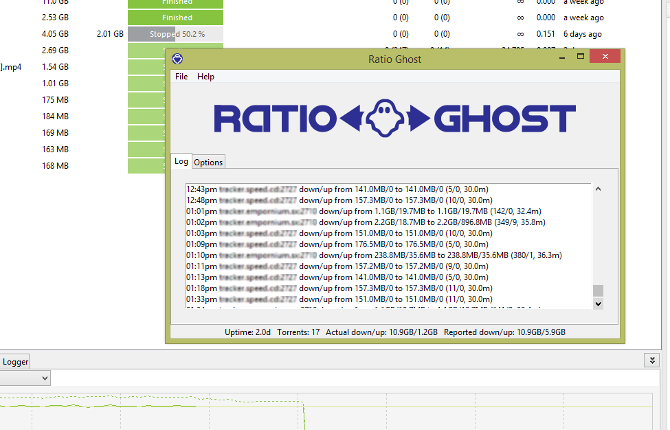Image resolution: width=670 pixels, height=430 pixels.
Task: Select the 01:13pm log entry
Action: (337, 277)
